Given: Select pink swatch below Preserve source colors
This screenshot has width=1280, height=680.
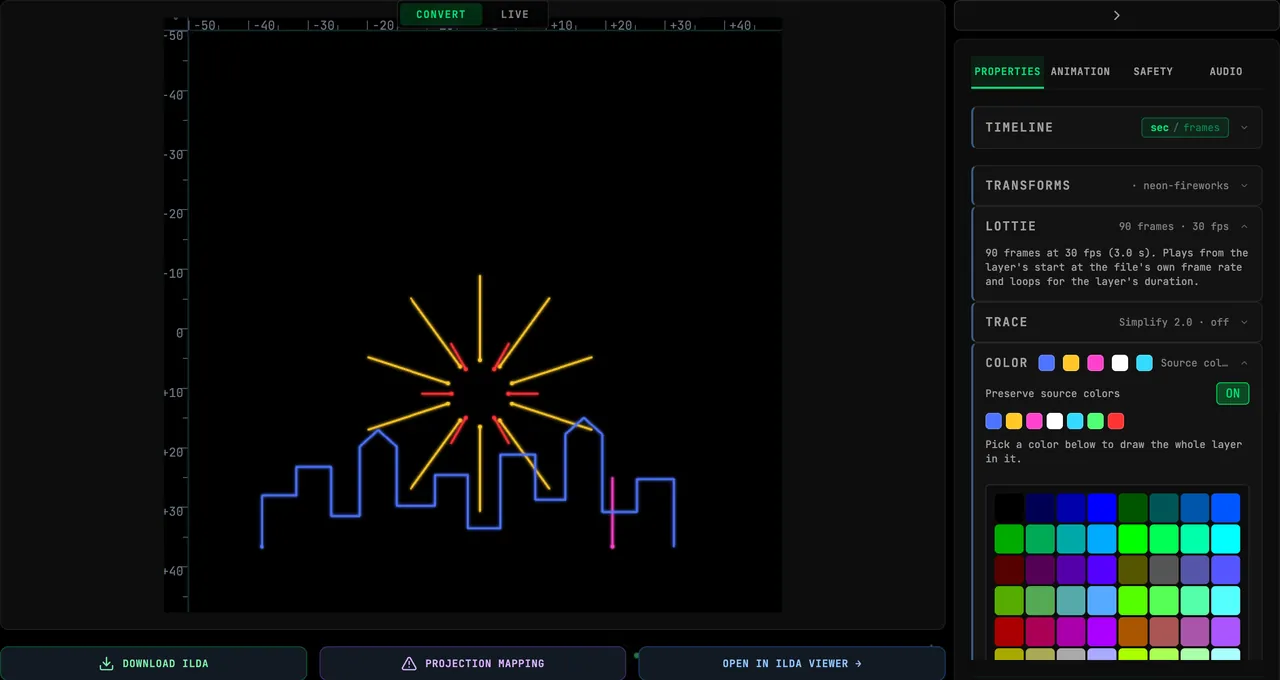Looking at the screenshot, I should [1034, 421].
